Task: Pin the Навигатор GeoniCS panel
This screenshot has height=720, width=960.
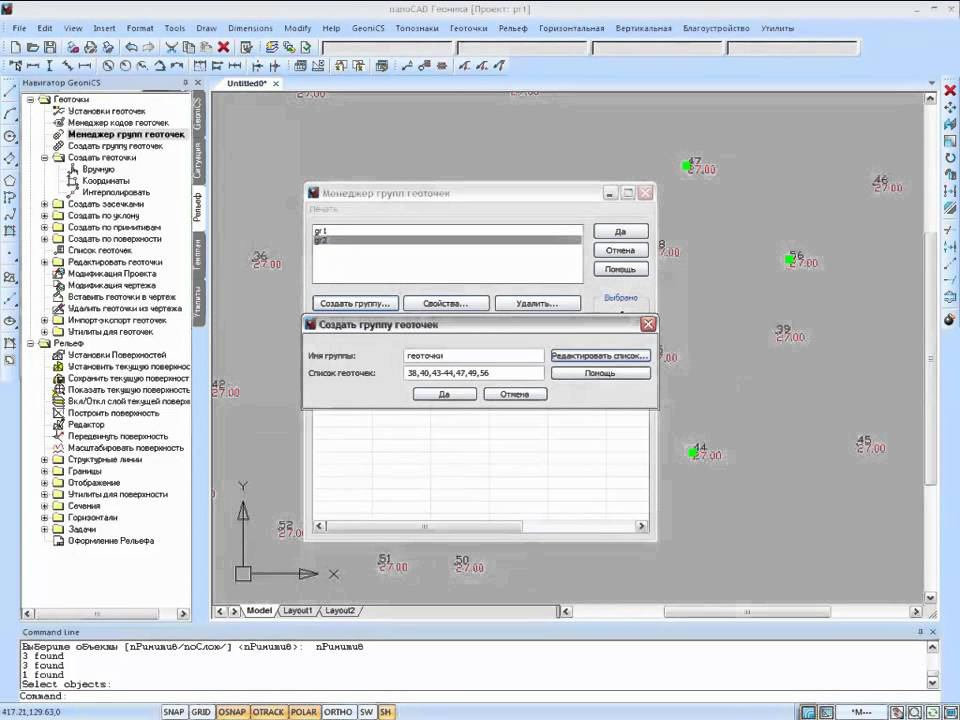Action: click(185, 83)
